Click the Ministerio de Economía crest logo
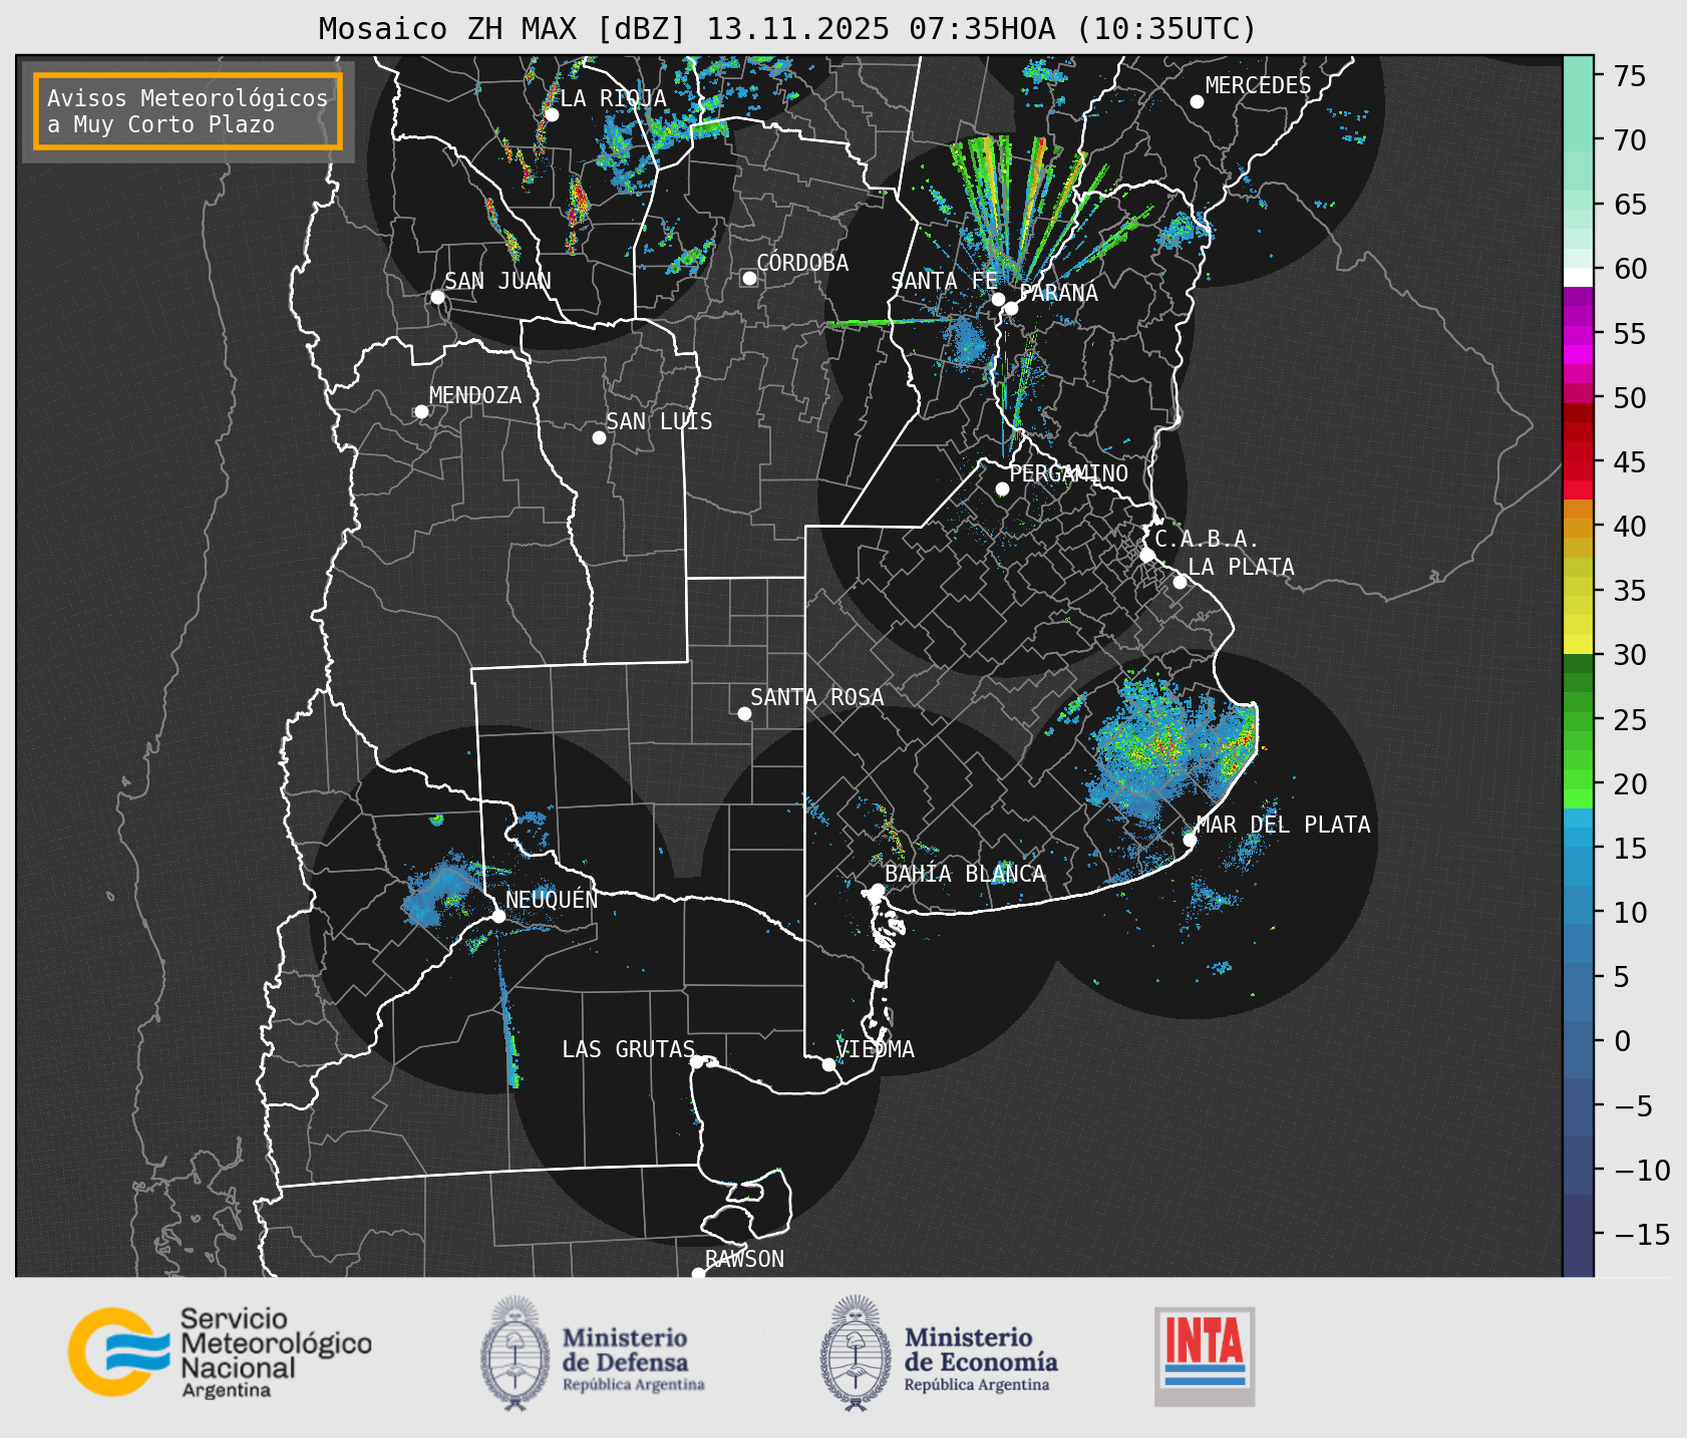This screenshot has height=1438, width=1687. pyautogui.click(x=855, y=1353)
